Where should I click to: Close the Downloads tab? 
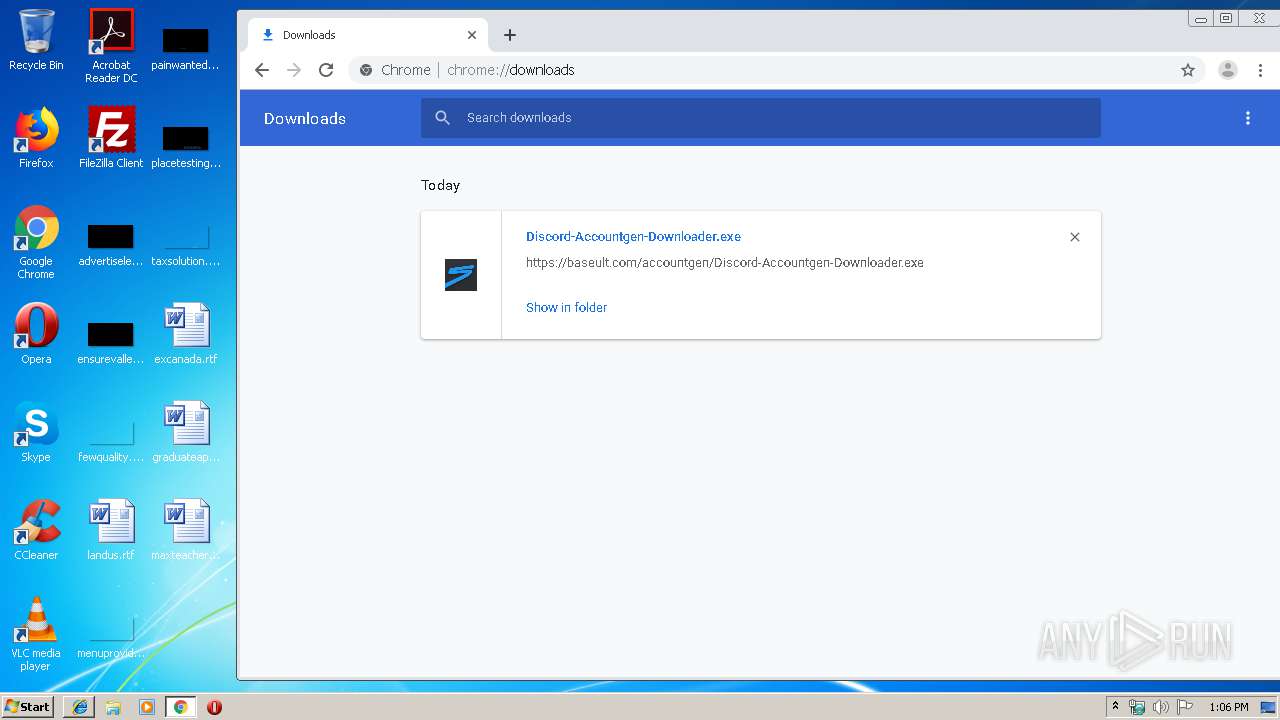tap(472, 35)
